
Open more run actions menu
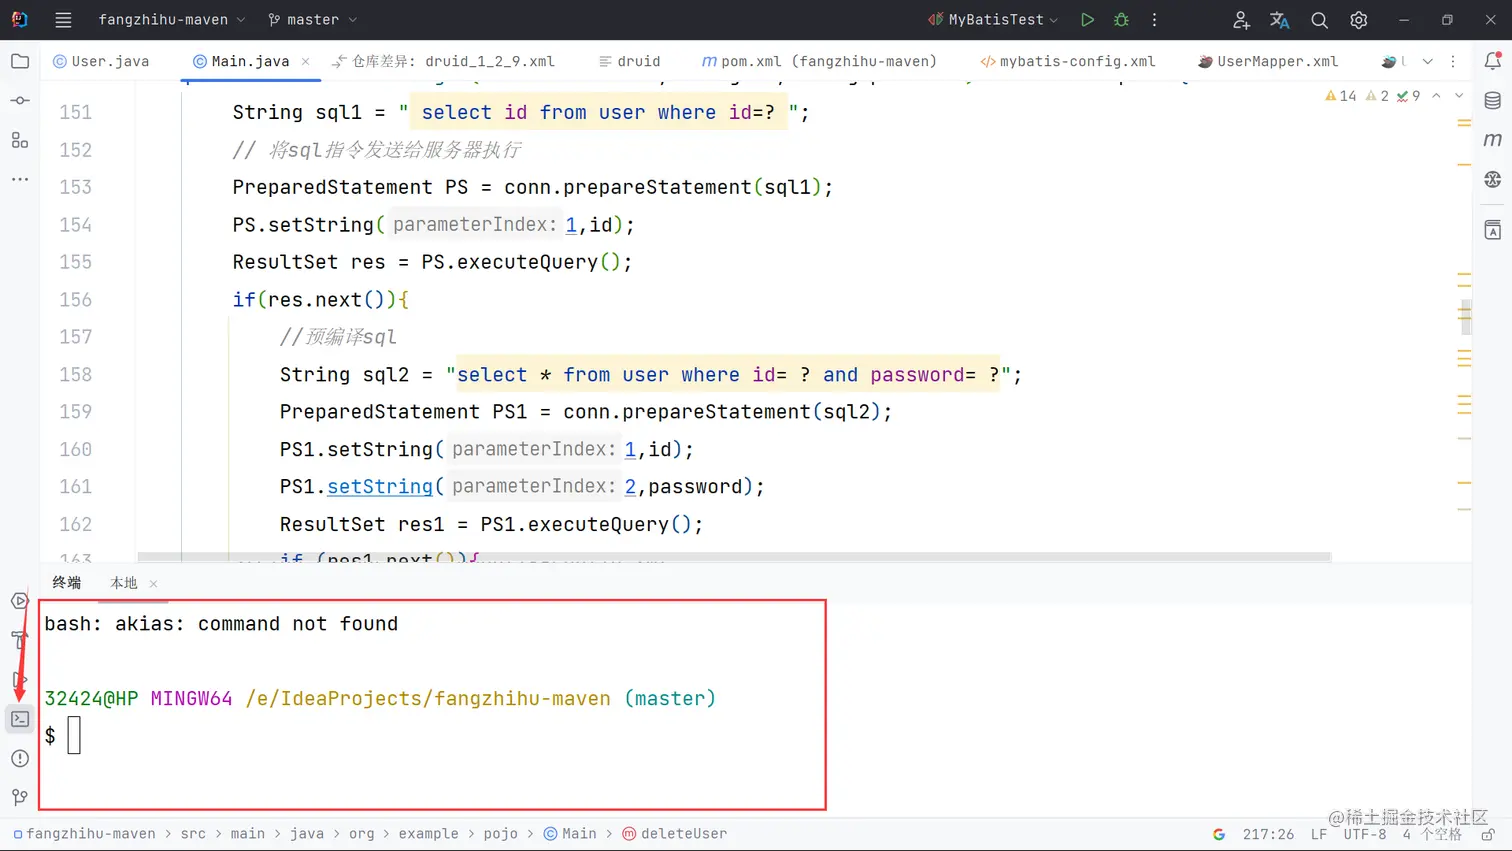pyautogui.click(x=1154, y=20)
